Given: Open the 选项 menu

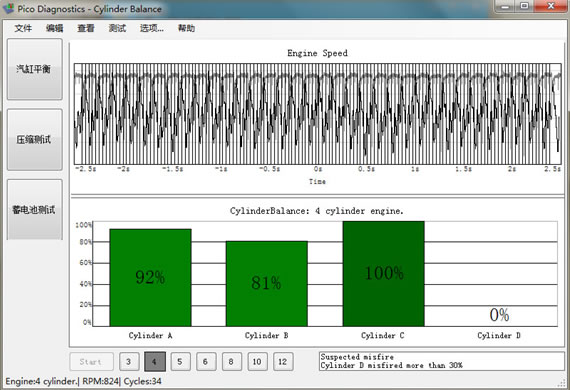Looking at the screenshot, I should 152,28.
